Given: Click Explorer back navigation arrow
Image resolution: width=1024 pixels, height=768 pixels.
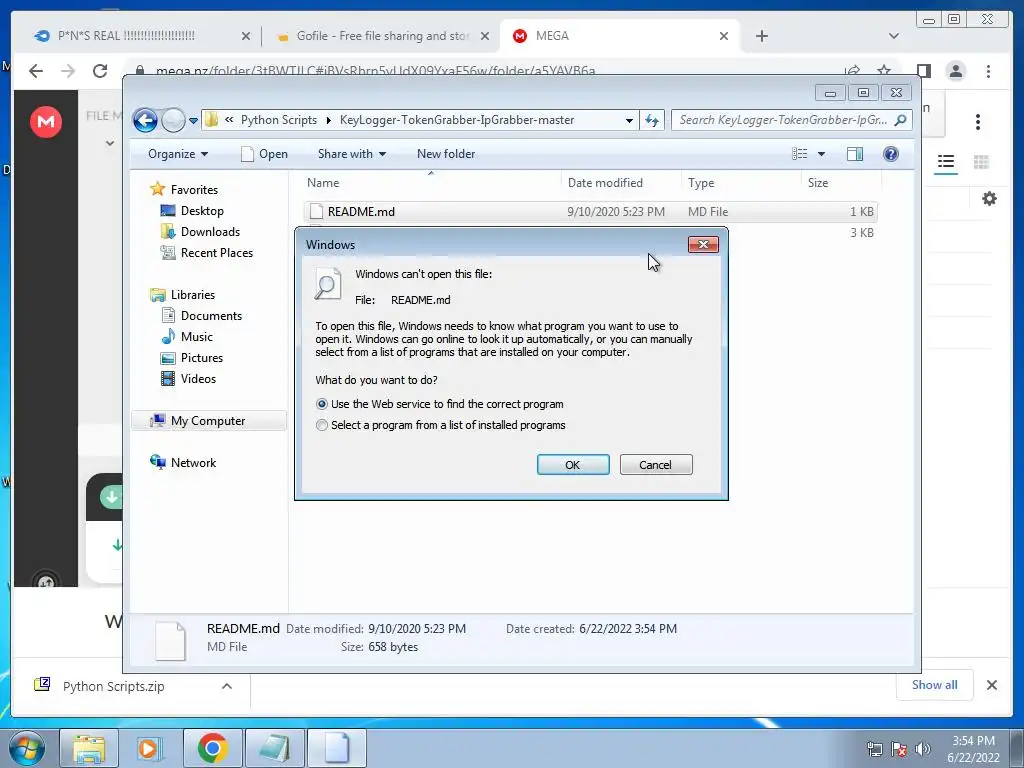Looking at the screenshot, I should pos(145,120).
